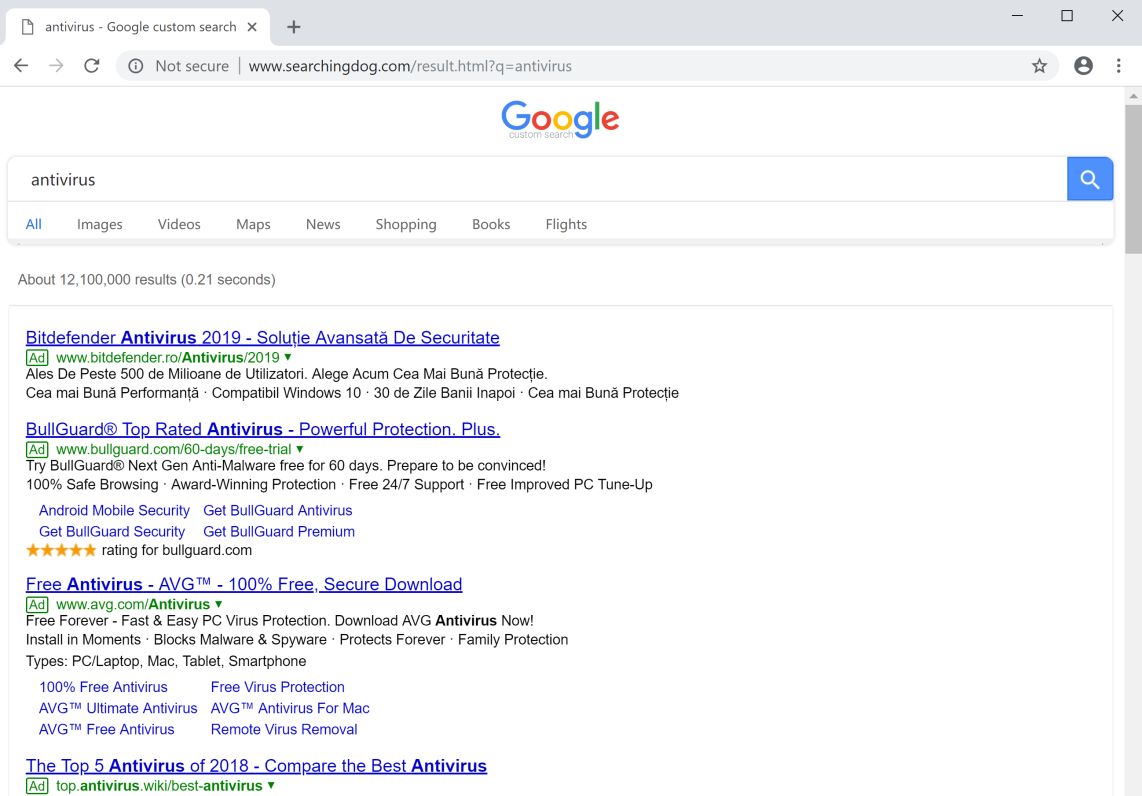
Task: Open Chrome's three-dot menu
Action: pos(1119,65)
